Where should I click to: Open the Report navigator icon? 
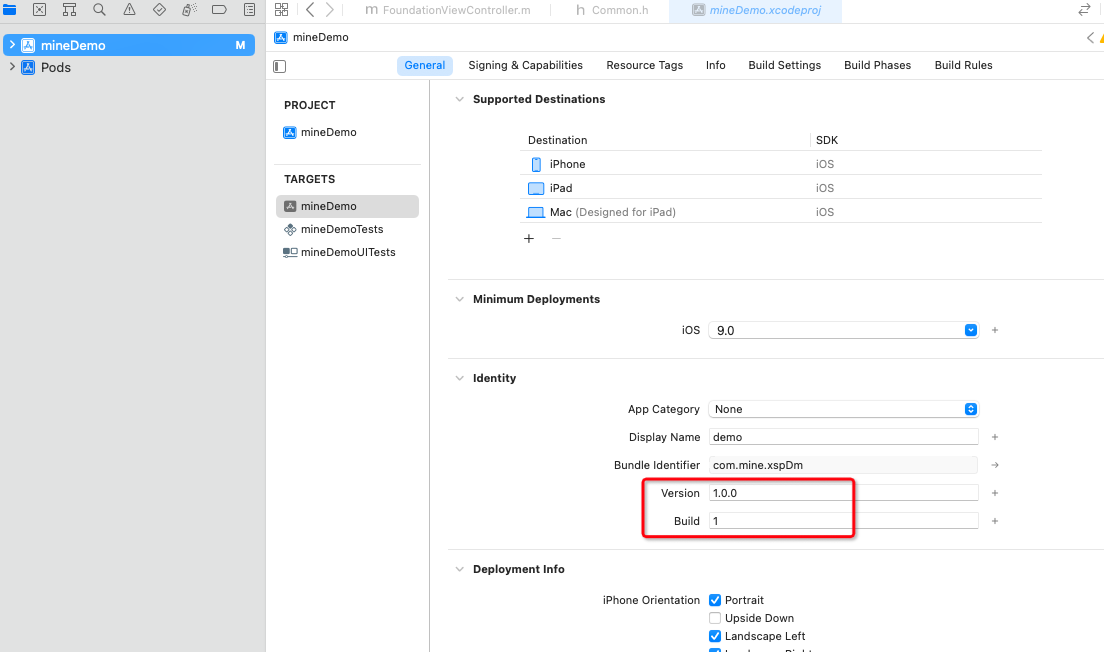249,9
